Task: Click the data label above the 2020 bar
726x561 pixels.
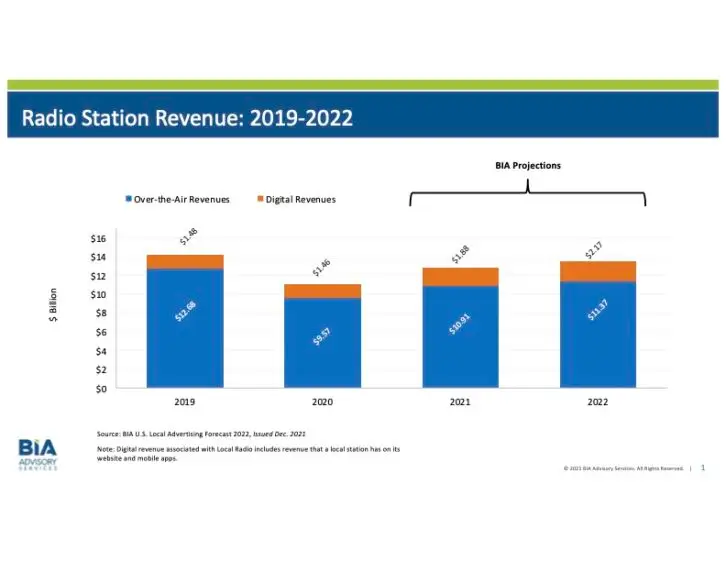Action: pyautogui.click(x=321, y=268)
